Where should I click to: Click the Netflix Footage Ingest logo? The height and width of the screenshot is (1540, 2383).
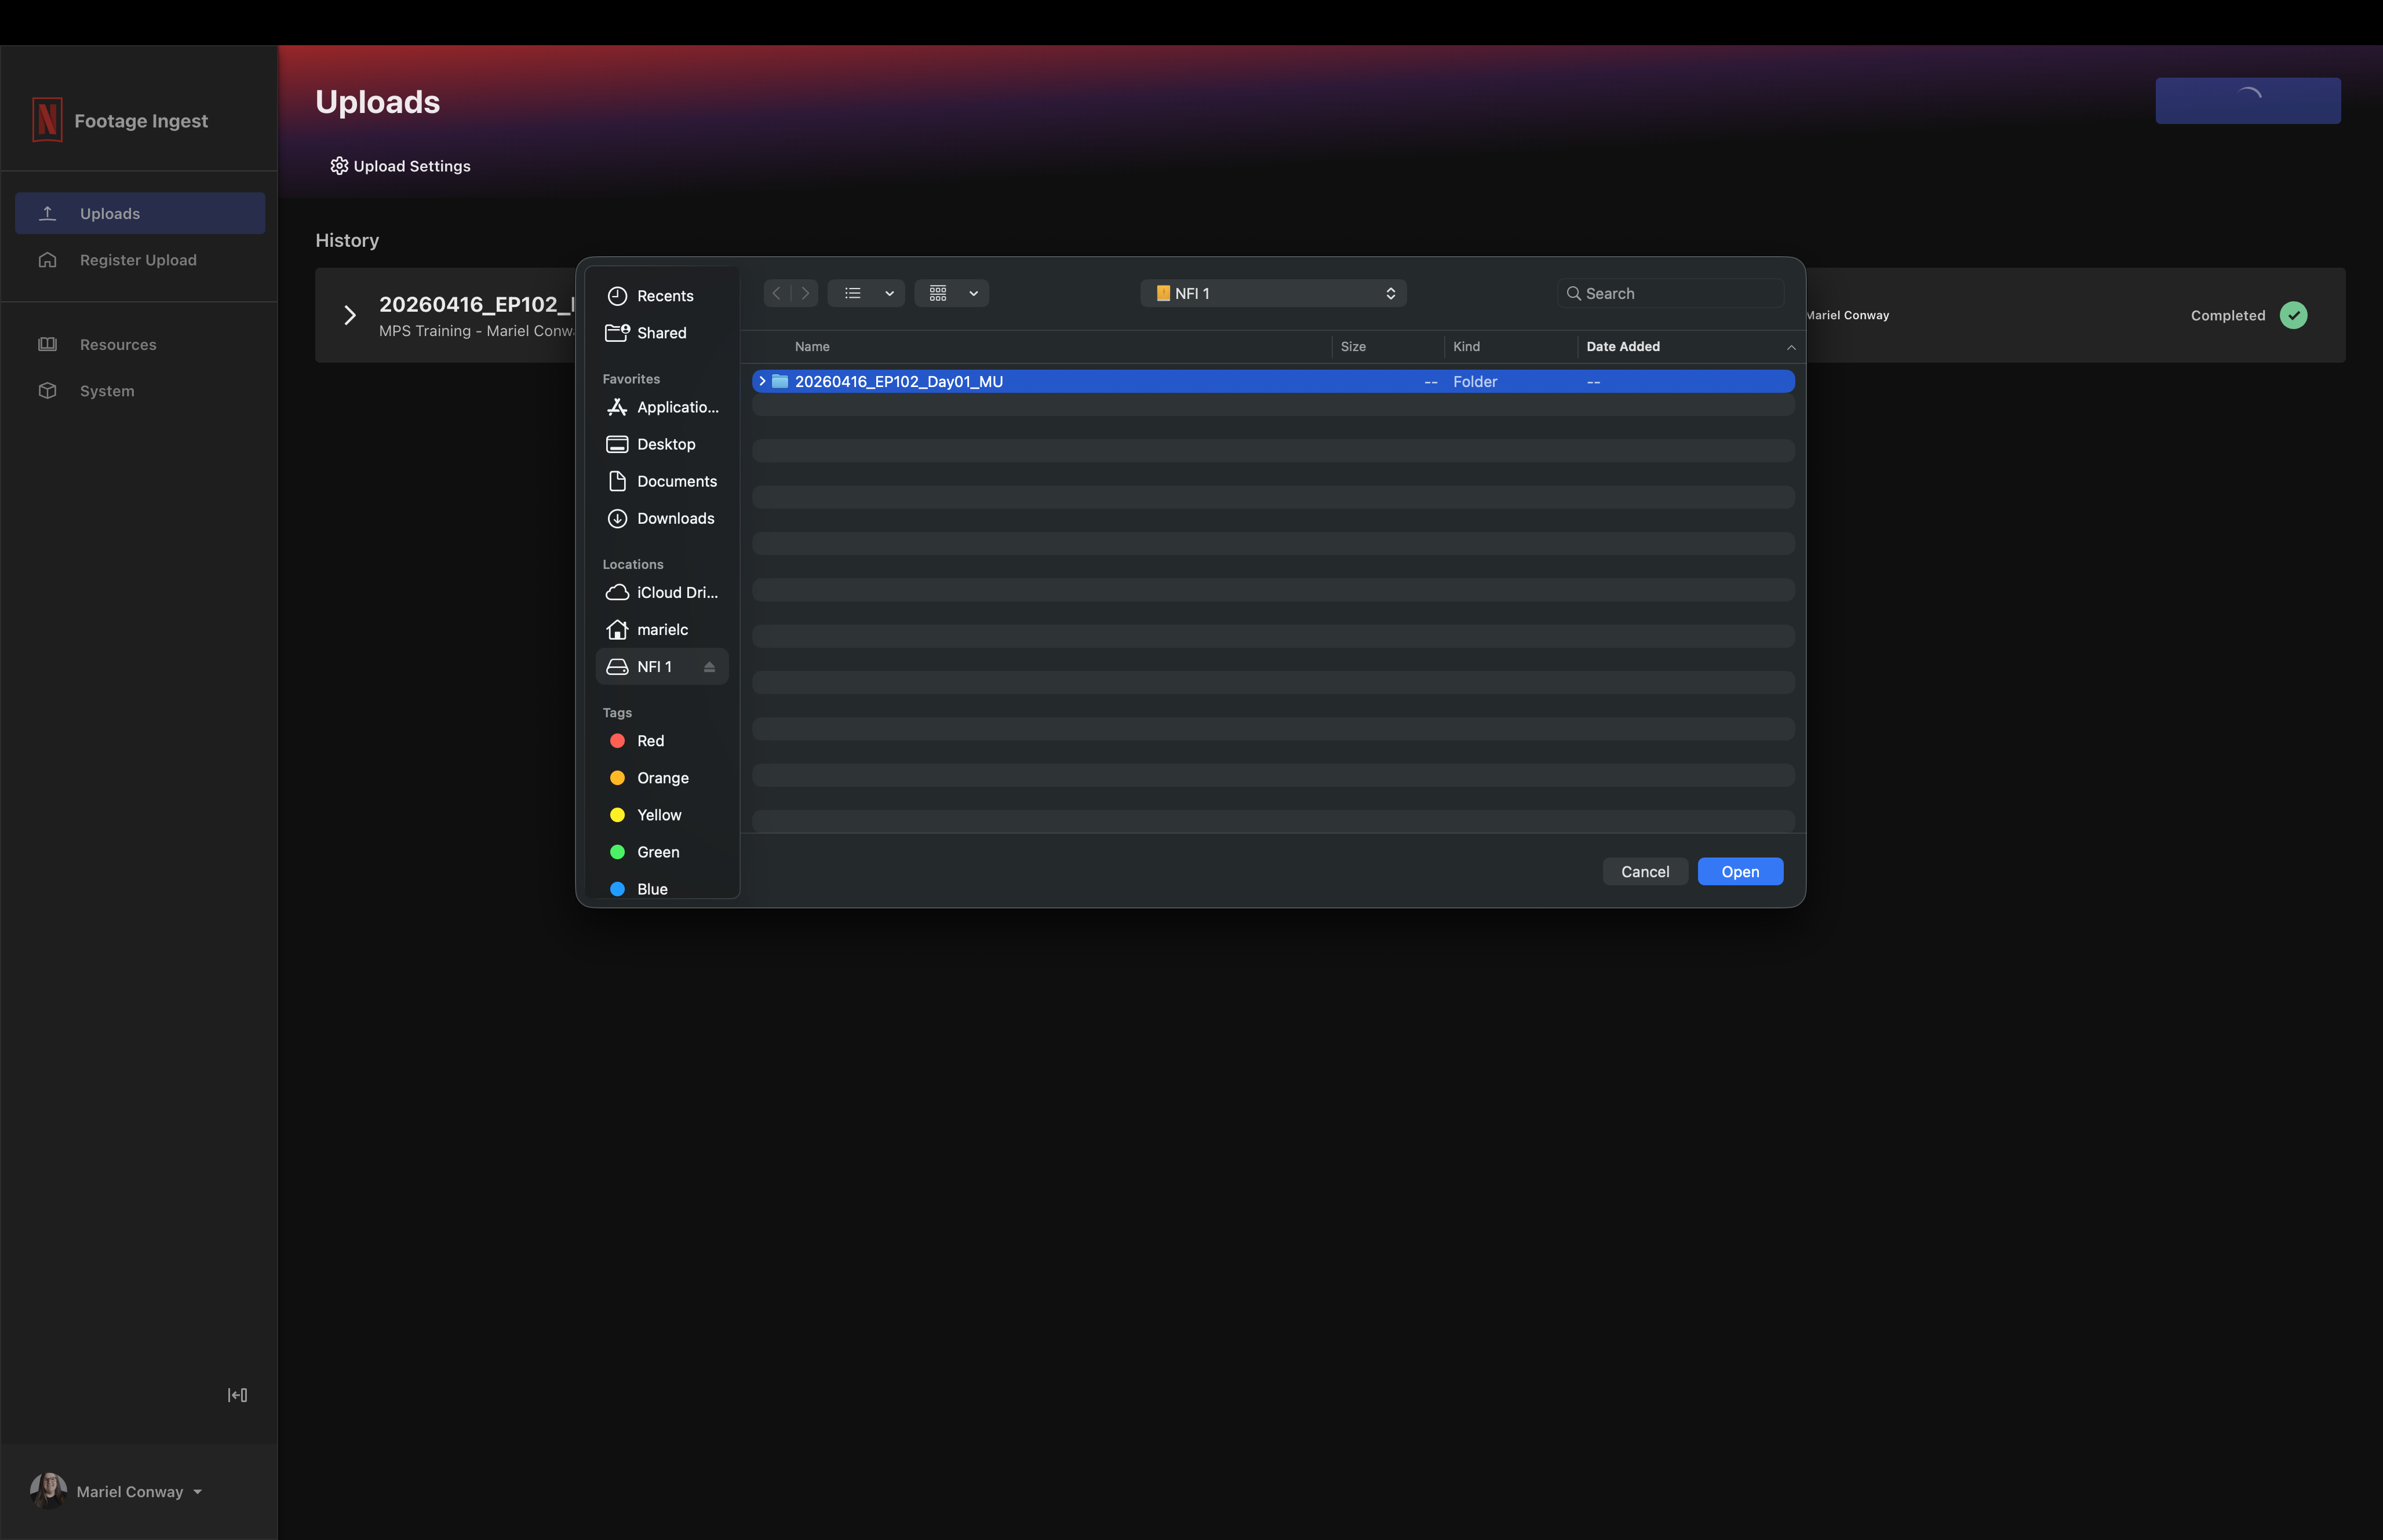[47, 120]
